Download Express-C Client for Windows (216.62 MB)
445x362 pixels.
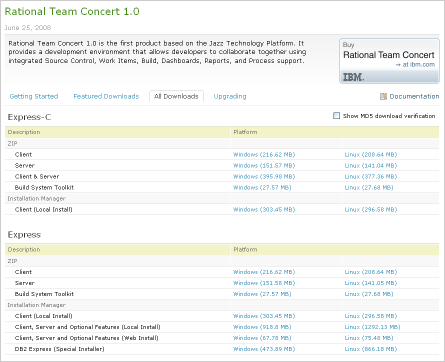[264, 155]
